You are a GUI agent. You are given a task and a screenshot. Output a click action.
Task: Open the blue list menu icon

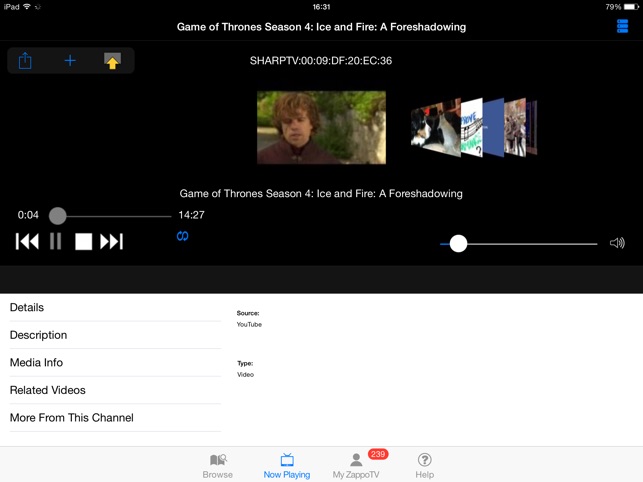(622, 26)
